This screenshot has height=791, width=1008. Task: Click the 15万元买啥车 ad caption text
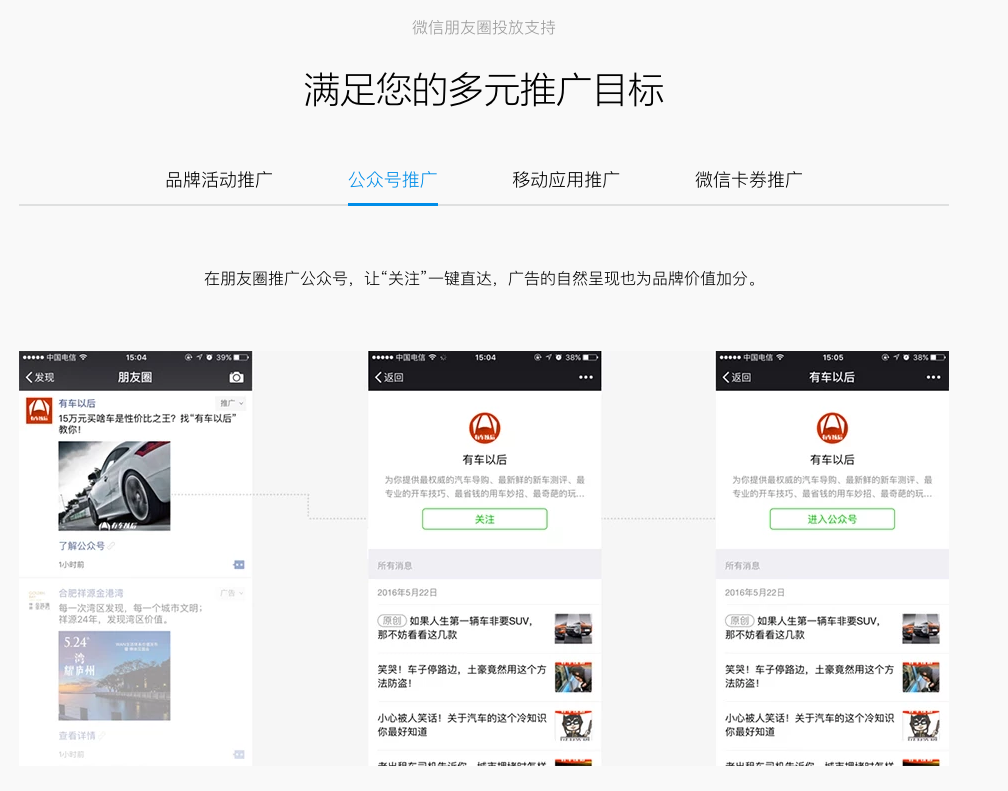click(x=147, y=424)
